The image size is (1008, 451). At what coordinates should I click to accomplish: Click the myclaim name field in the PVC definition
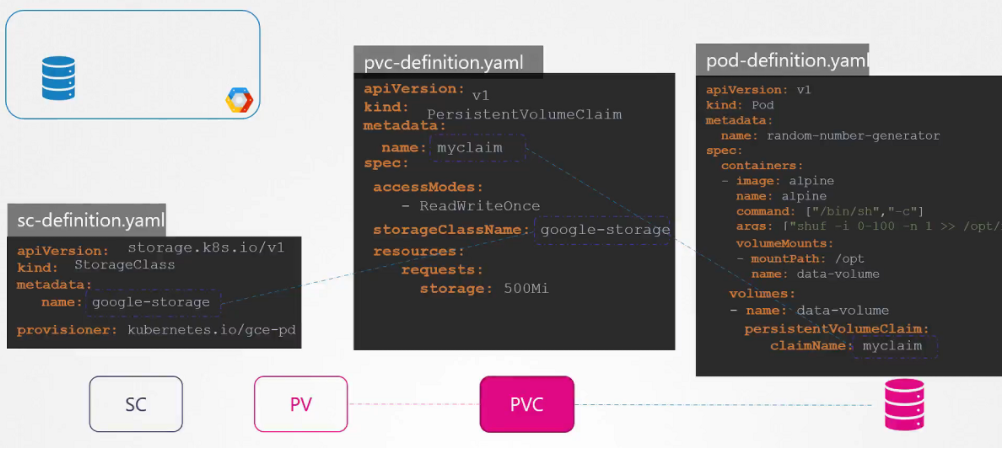478,148
